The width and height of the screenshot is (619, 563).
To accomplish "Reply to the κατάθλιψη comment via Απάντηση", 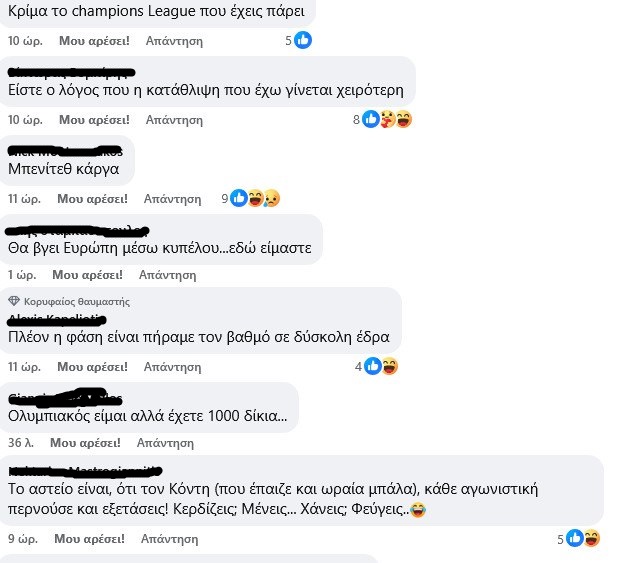I will 174,120.
